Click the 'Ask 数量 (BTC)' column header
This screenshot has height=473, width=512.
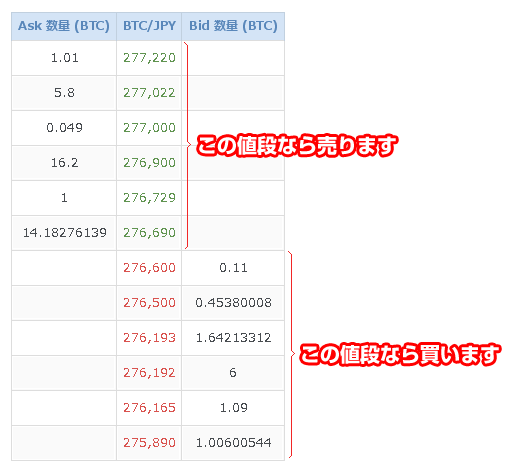[64, 26]
